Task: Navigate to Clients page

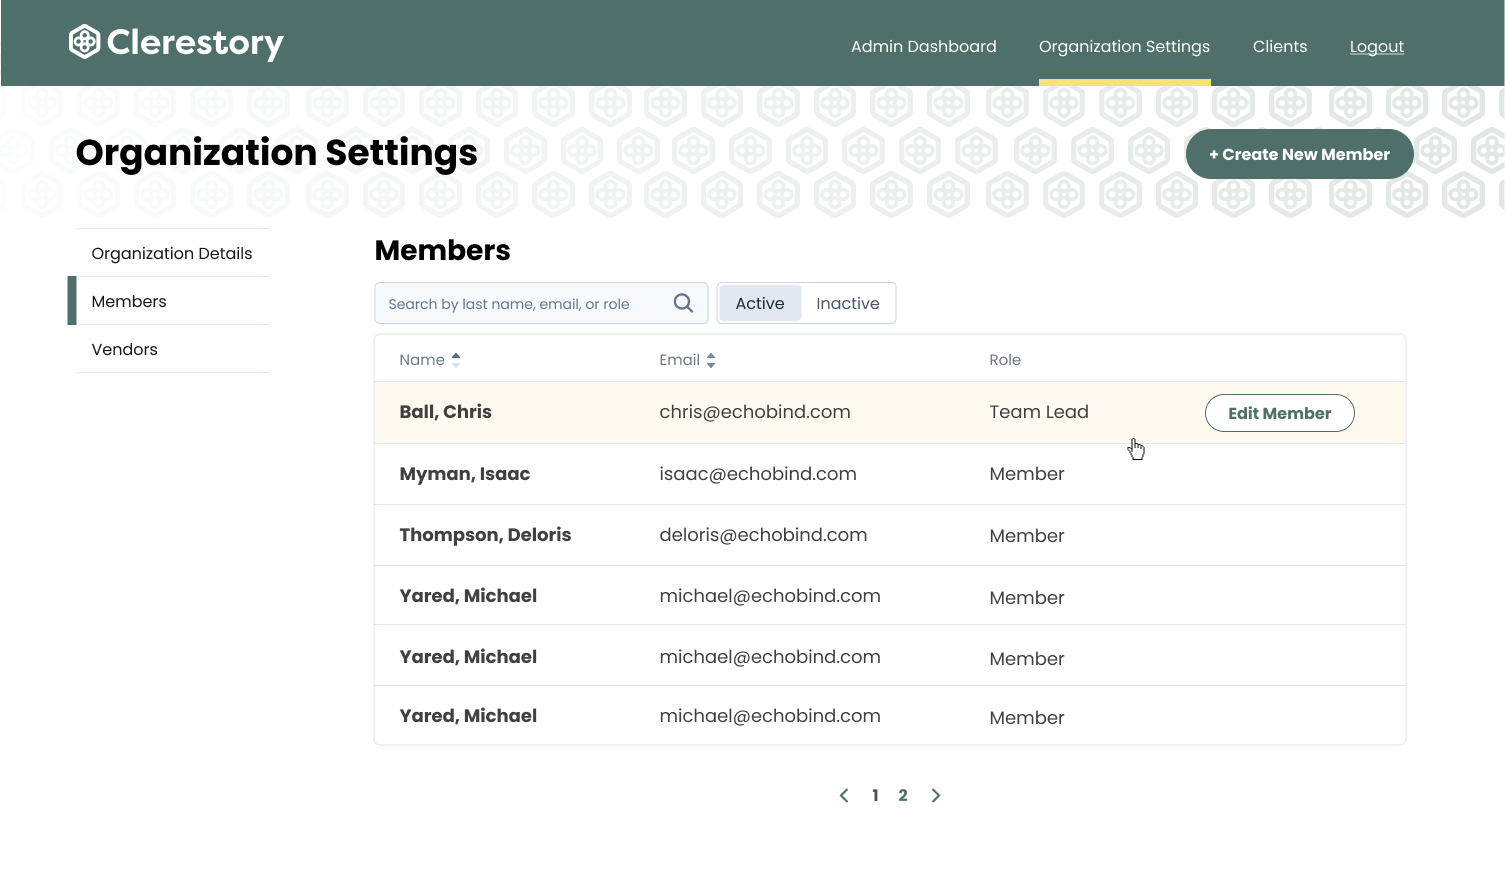Action: click(1279, 46)
